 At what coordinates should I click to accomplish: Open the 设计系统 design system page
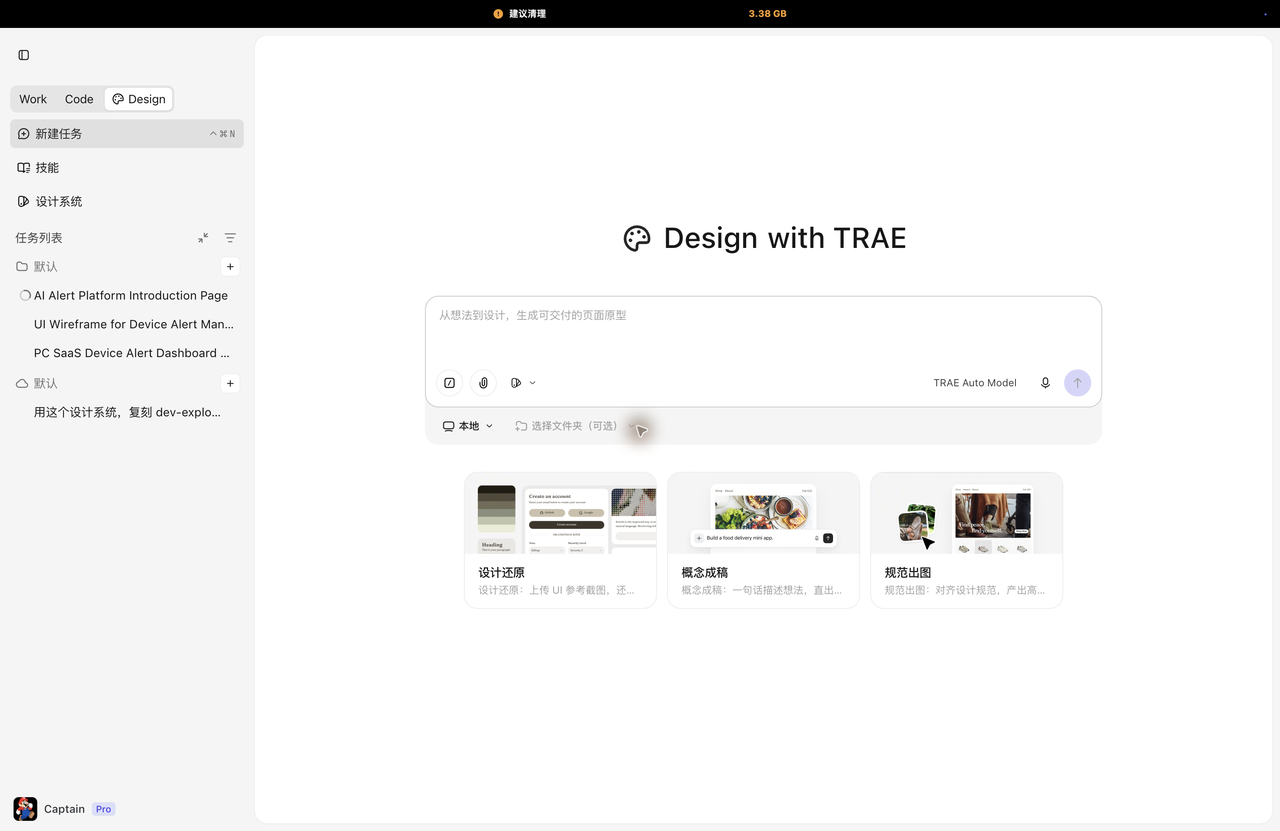tap(127, 202)
